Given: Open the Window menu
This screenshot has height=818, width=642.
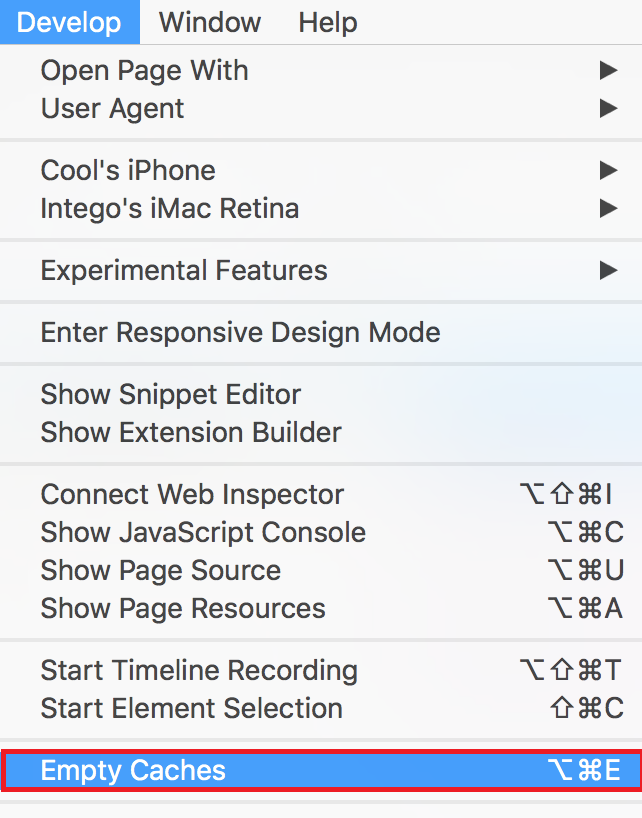Looking at the screenshot, I should [x=210, y=22].
